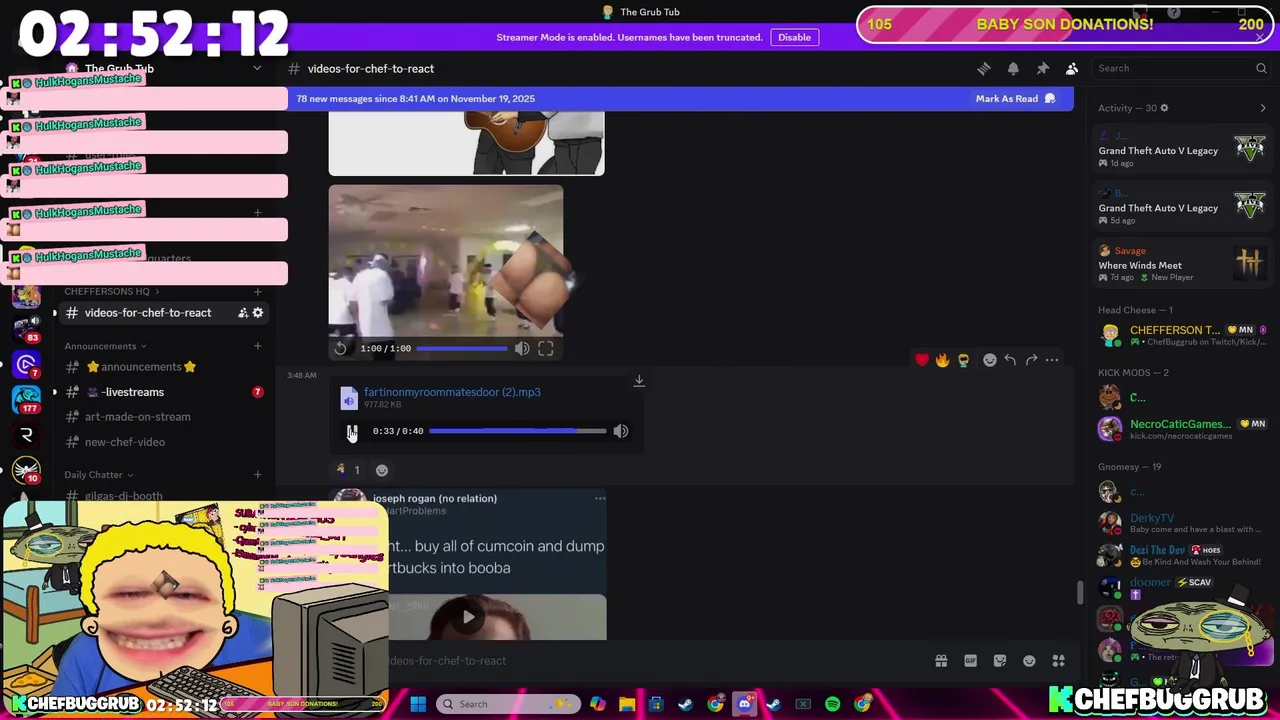Open first Grand Theft Auto V Legacy activity card
Image resolution: width=1280 pixels, height=720 pixels.
[x=1182, y=149]
